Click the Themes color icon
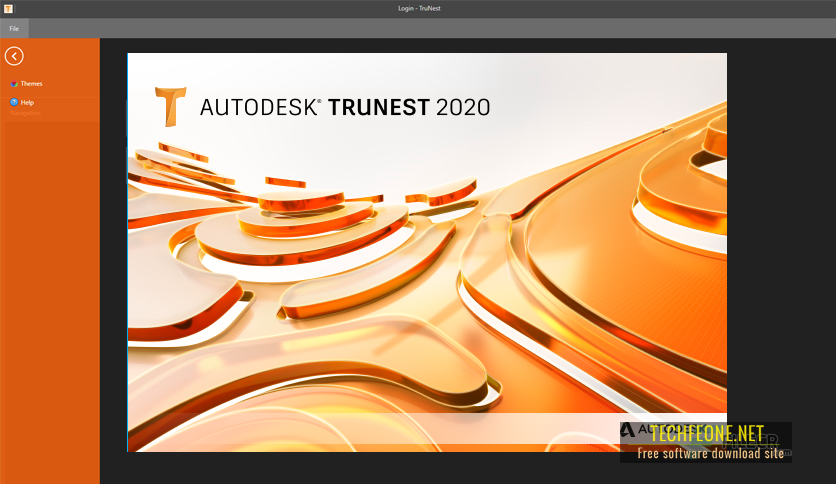This screenshot has width=836, height=484. [14, 84]
